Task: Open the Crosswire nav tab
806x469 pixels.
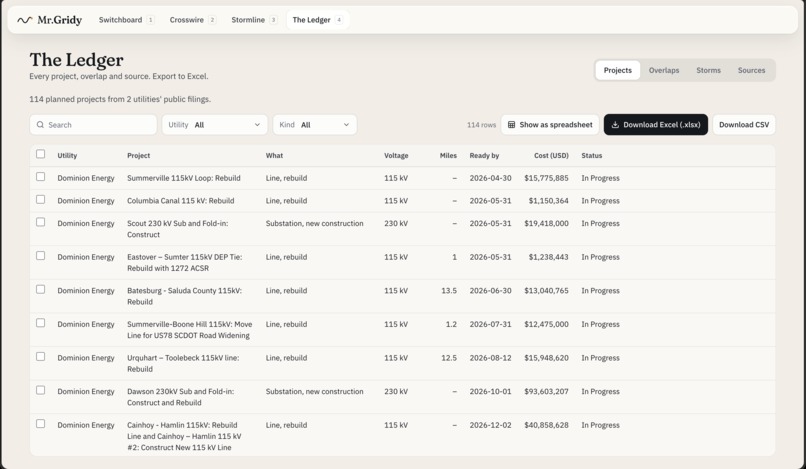Action: click(x=193, y=20)
